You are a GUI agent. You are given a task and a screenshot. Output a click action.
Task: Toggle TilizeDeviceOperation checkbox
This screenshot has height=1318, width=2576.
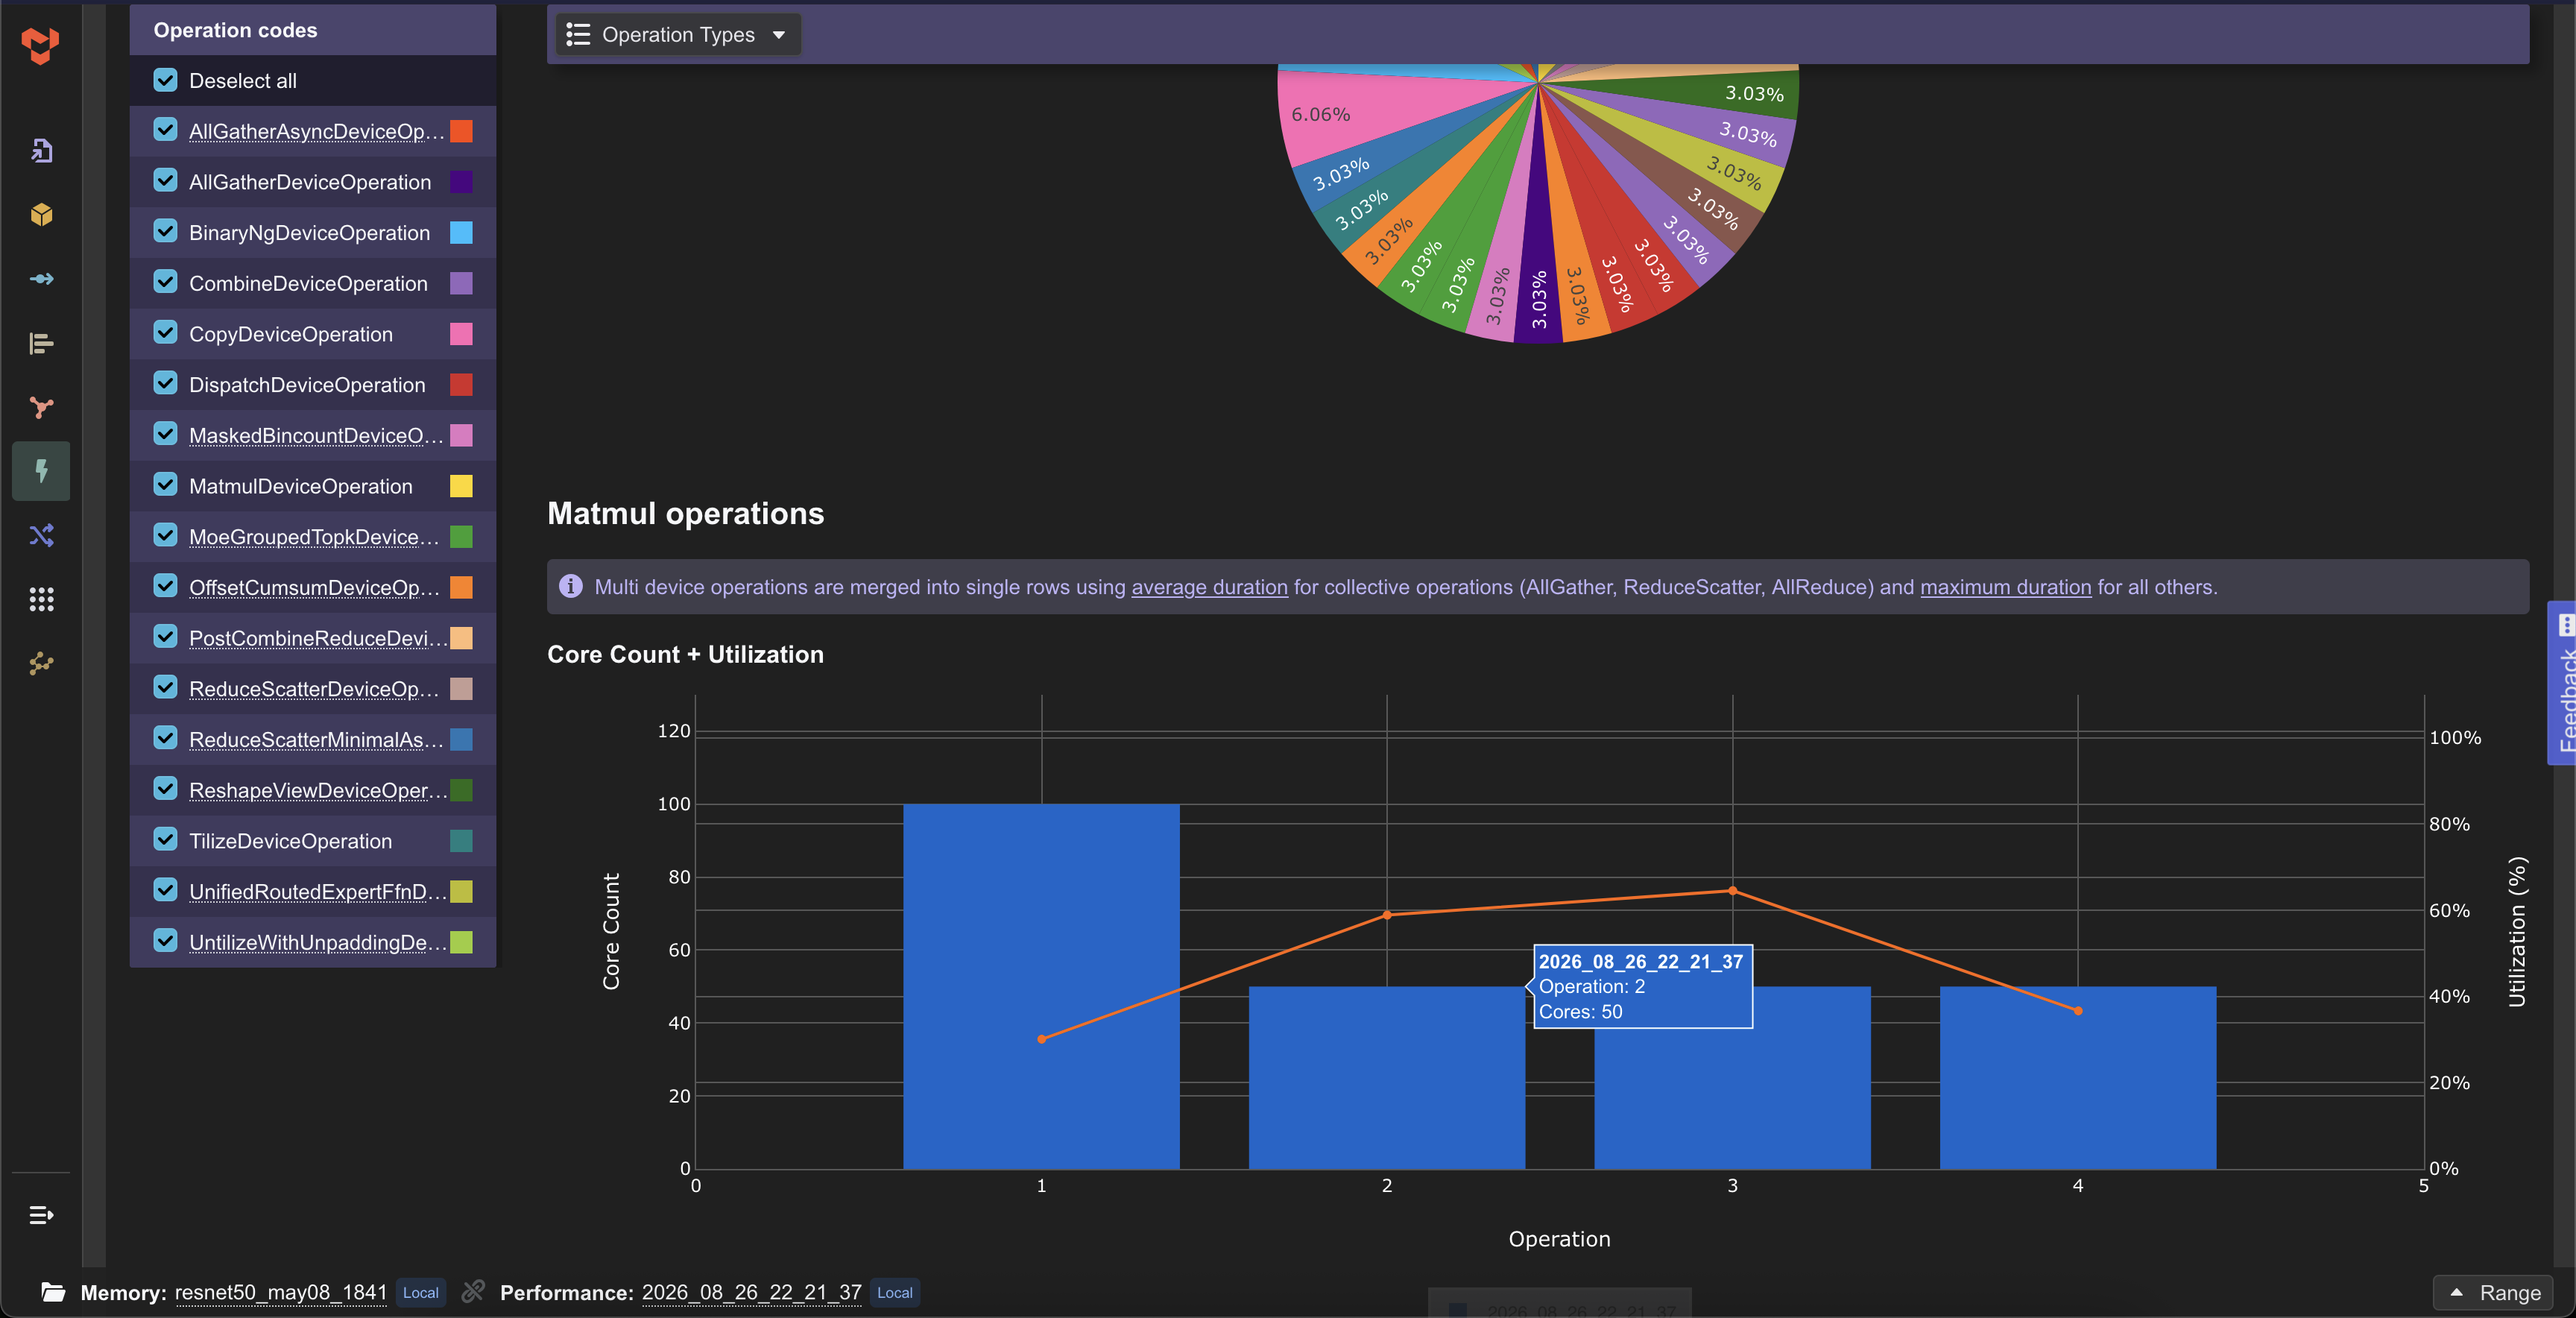[165, 840]
